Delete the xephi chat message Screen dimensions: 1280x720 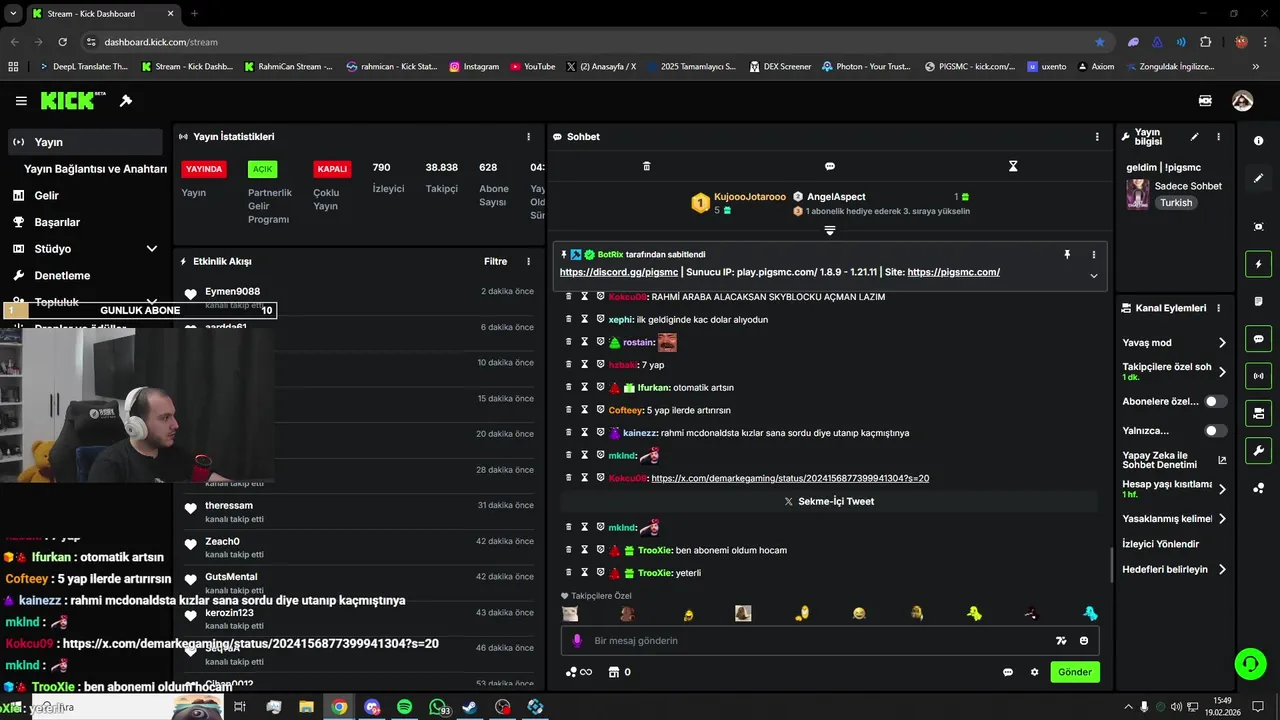coord(569,319)
